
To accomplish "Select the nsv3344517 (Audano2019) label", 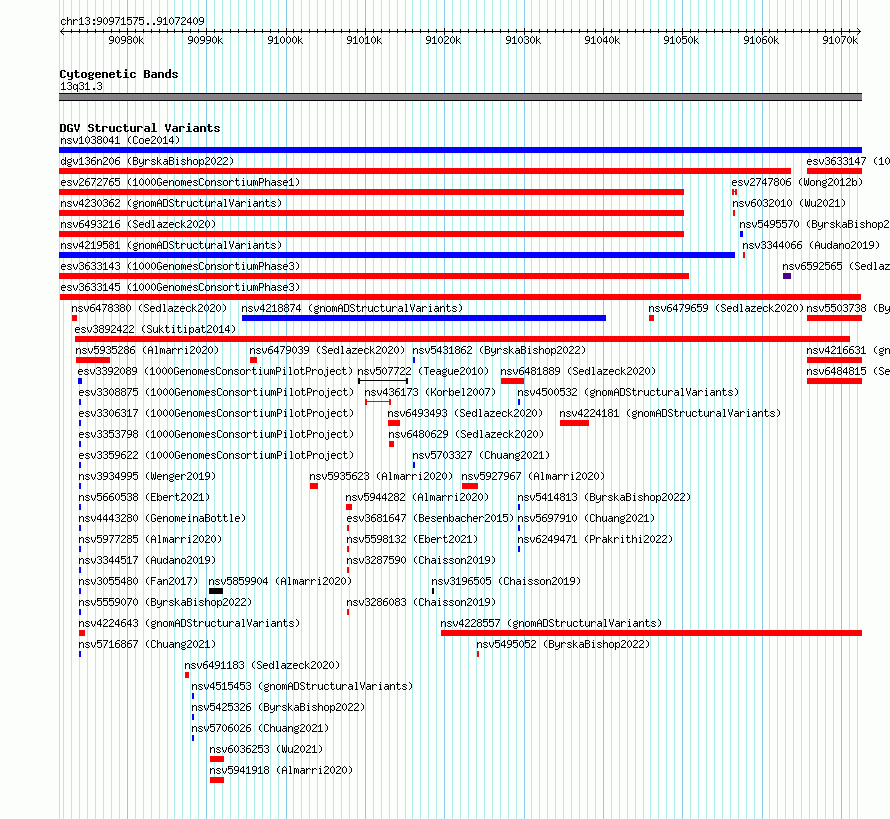I will tap(147, 560).
